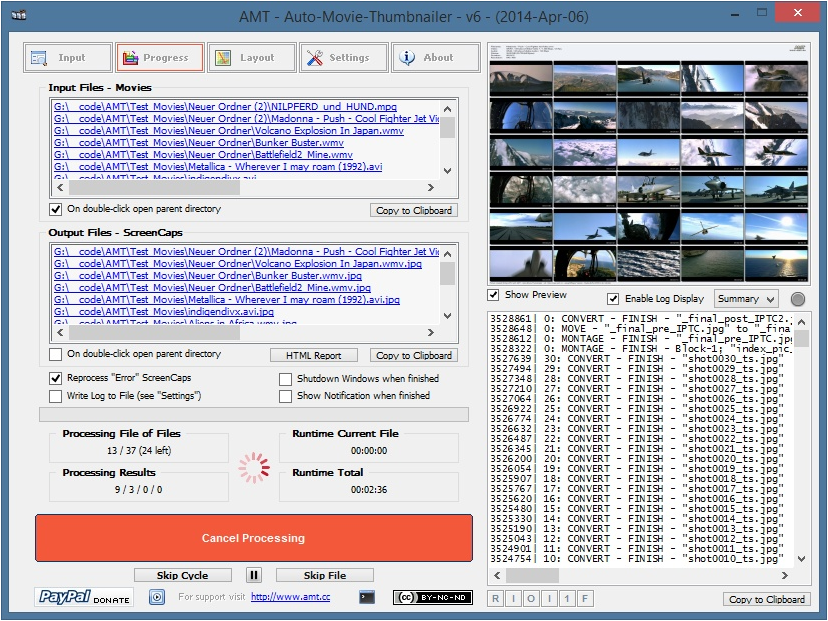The width and height of the screenshot is (828, 621).
Task: Uncheck the Show Preview checkbox
Action: [494, 296]
